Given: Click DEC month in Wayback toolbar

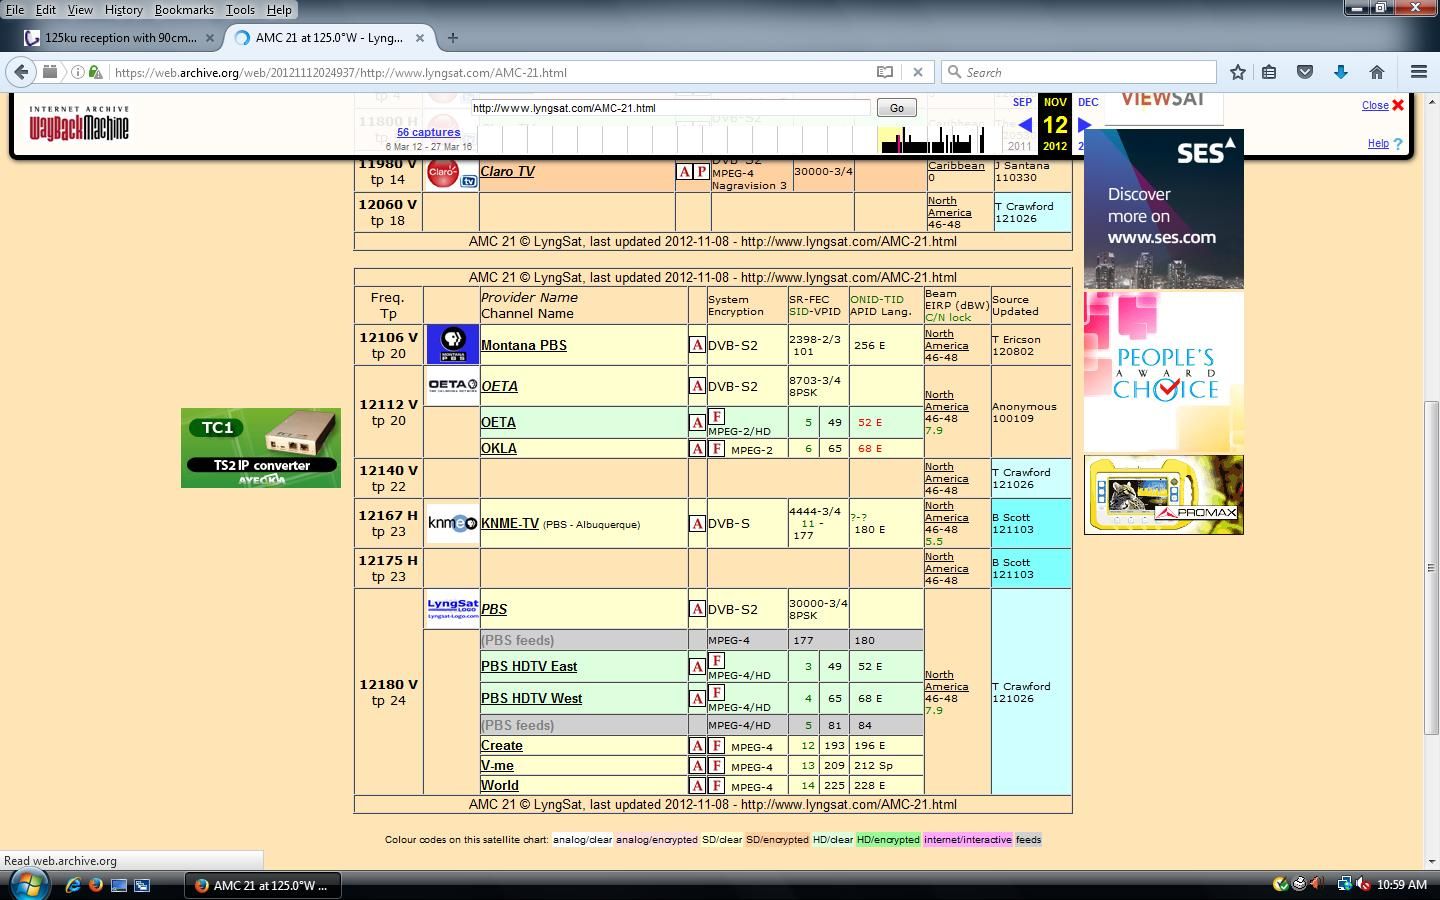Looking at the screenshot, I should [1088, 102].
